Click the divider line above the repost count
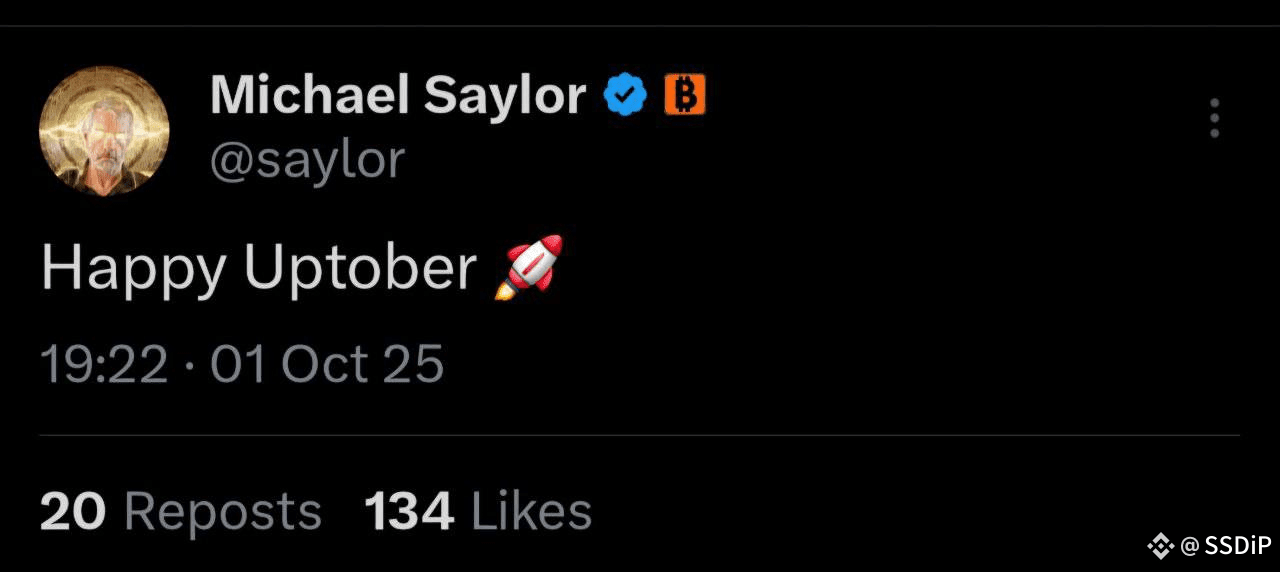Viewport: 1280px width, 572px height. pyautogui.click(x=640, y=435)
